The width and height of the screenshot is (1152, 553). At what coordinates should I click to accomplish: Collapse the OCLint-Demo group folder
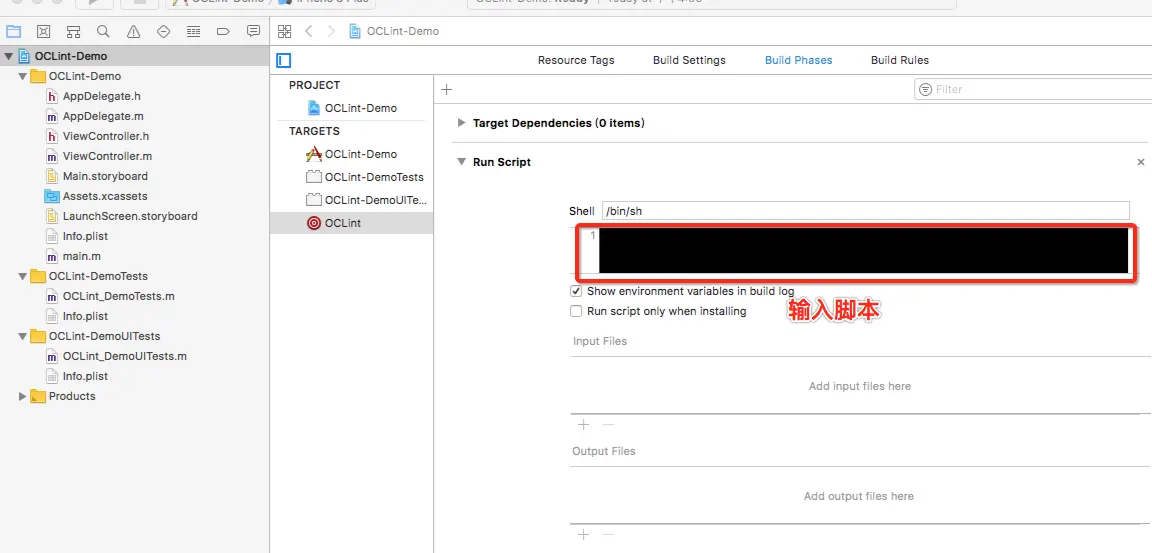pos(22,76)
